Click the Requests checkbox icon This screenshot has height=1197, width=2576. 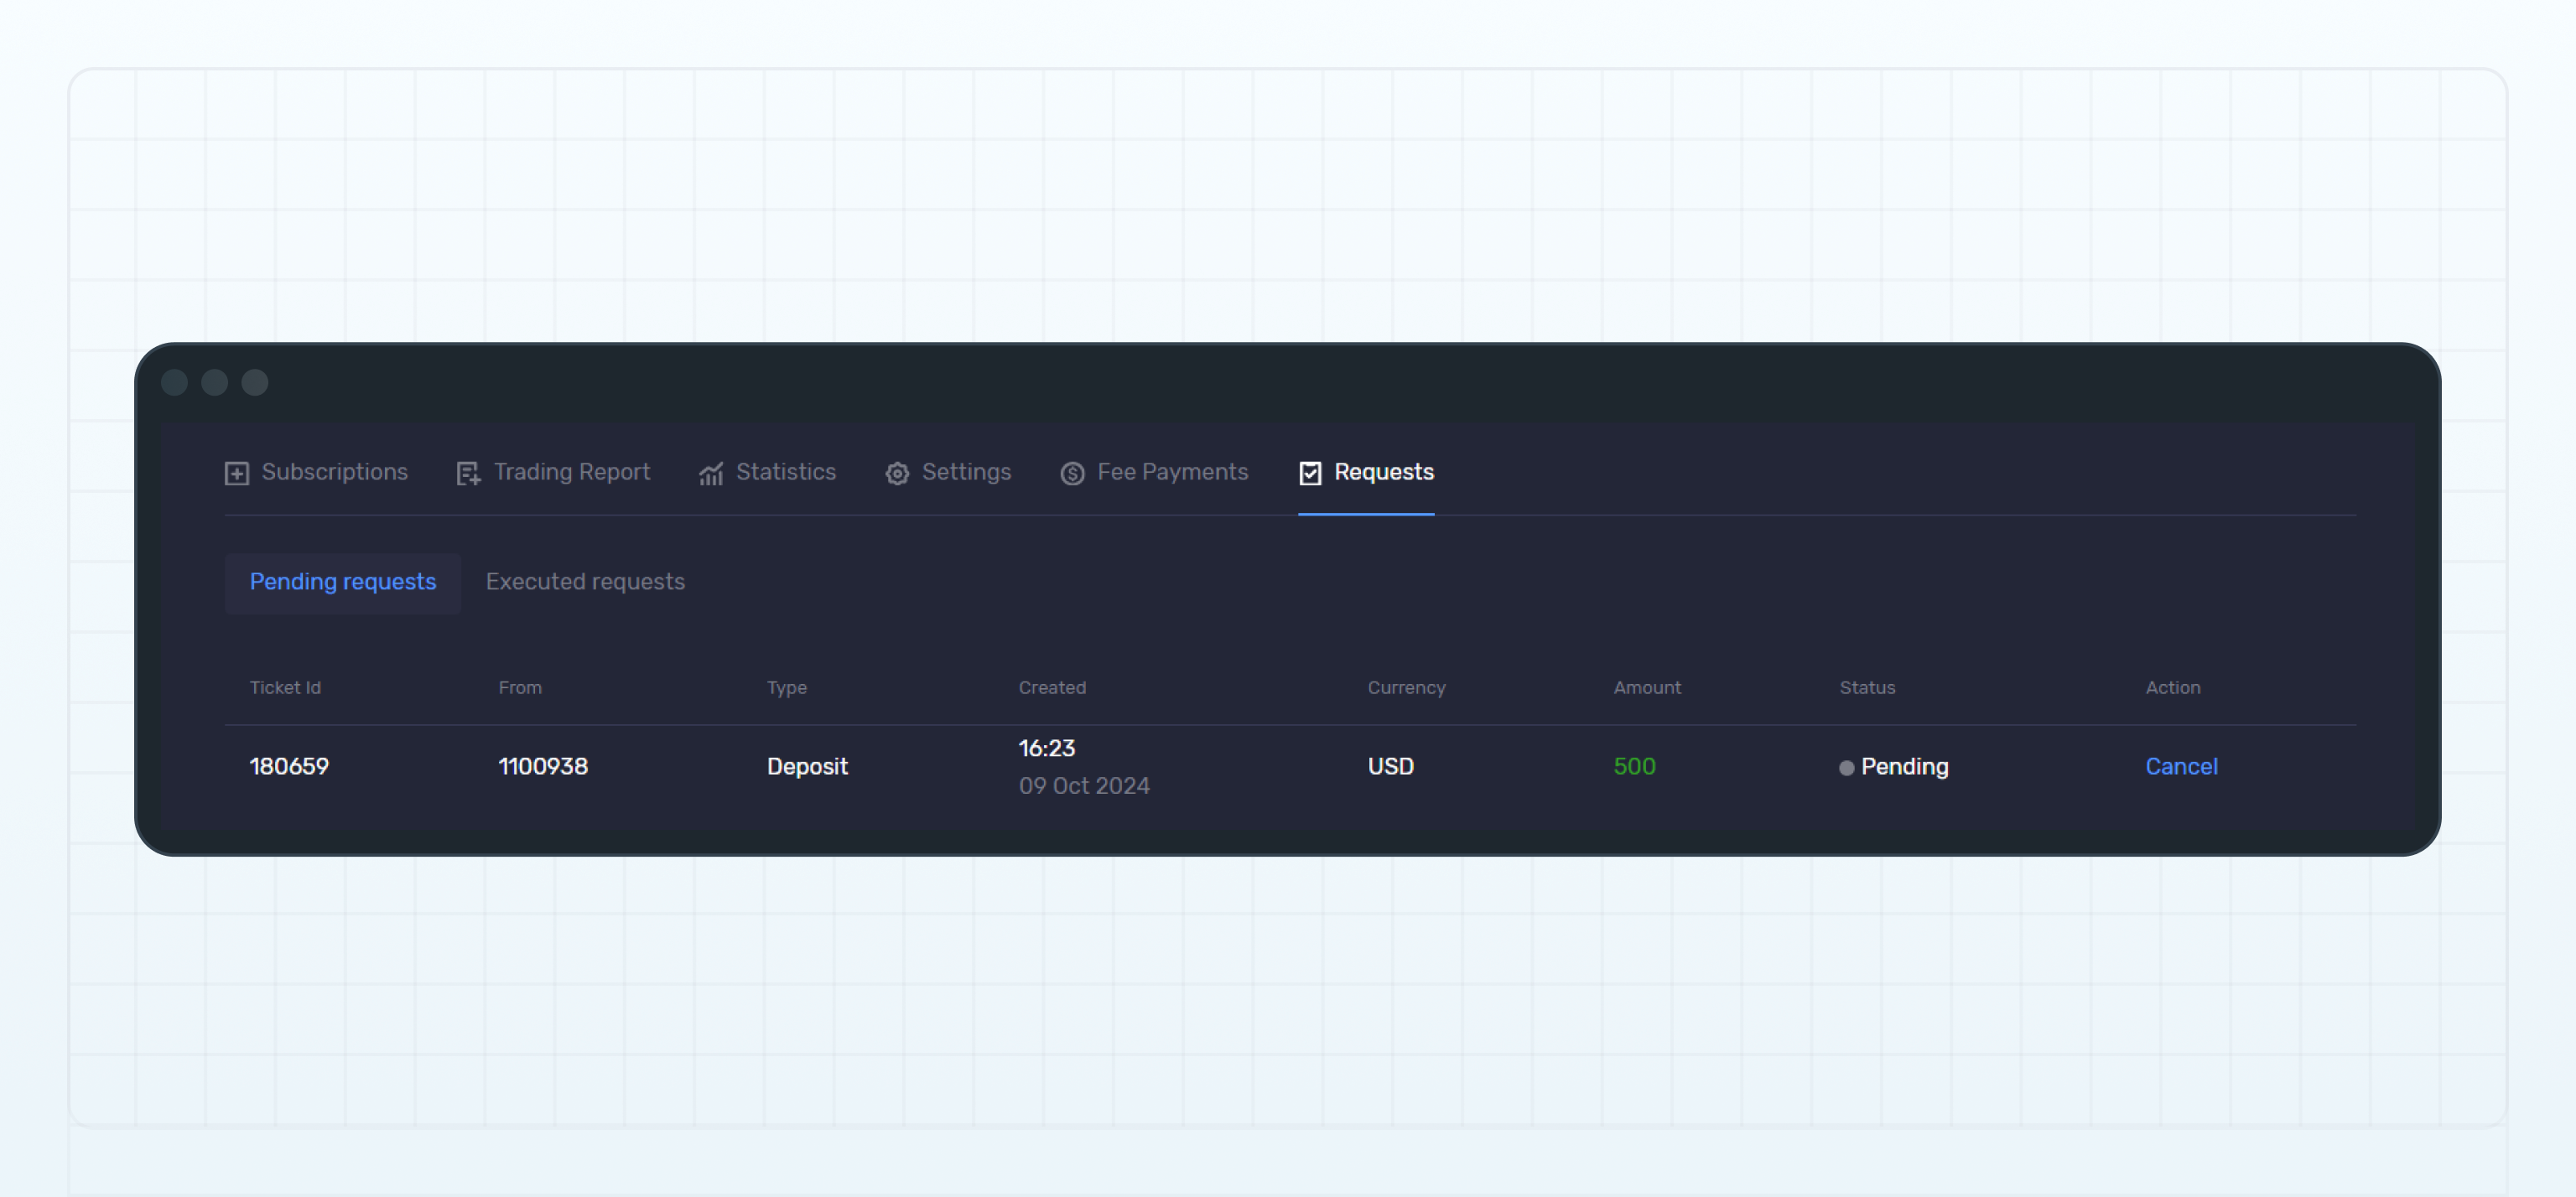1310,472
